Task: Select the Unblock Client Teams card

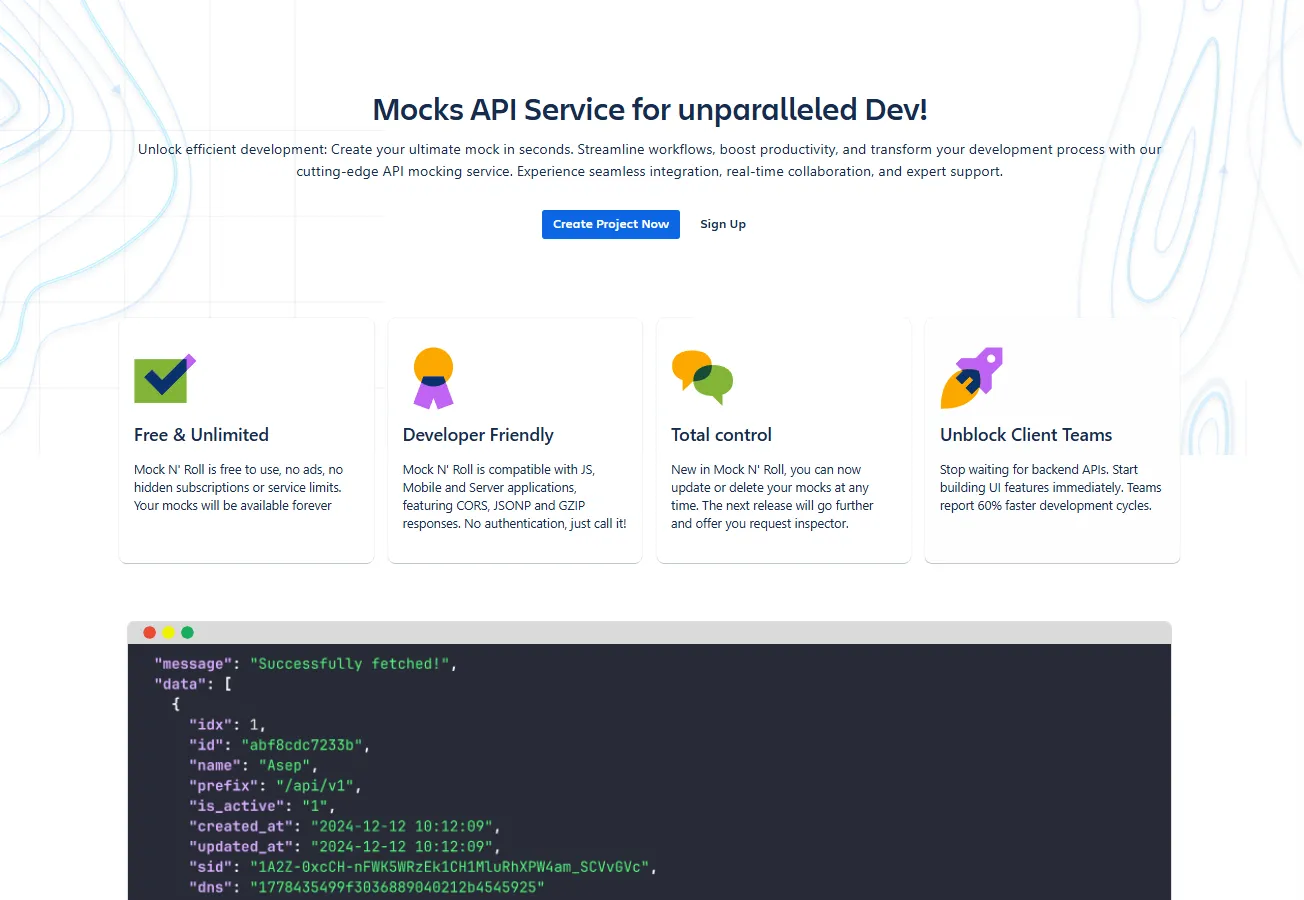Action: (x=1026, y=435)
